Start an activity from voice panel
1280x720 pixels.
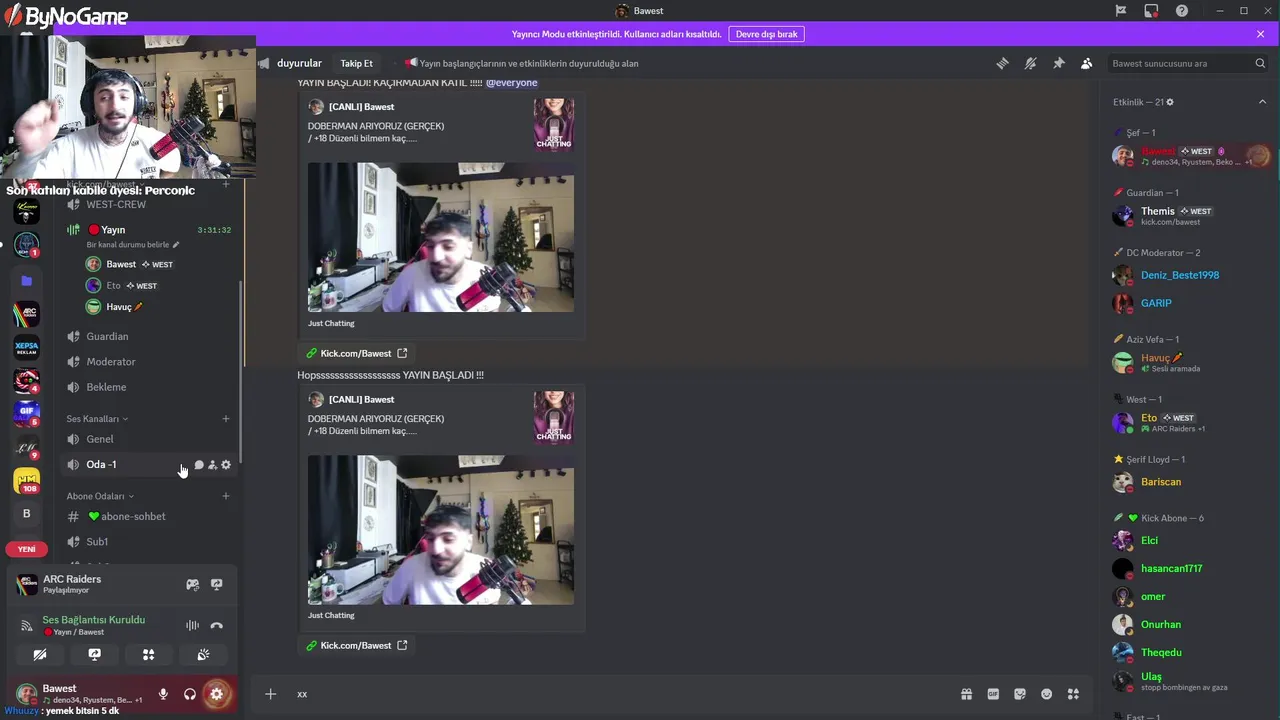(148, 655)
